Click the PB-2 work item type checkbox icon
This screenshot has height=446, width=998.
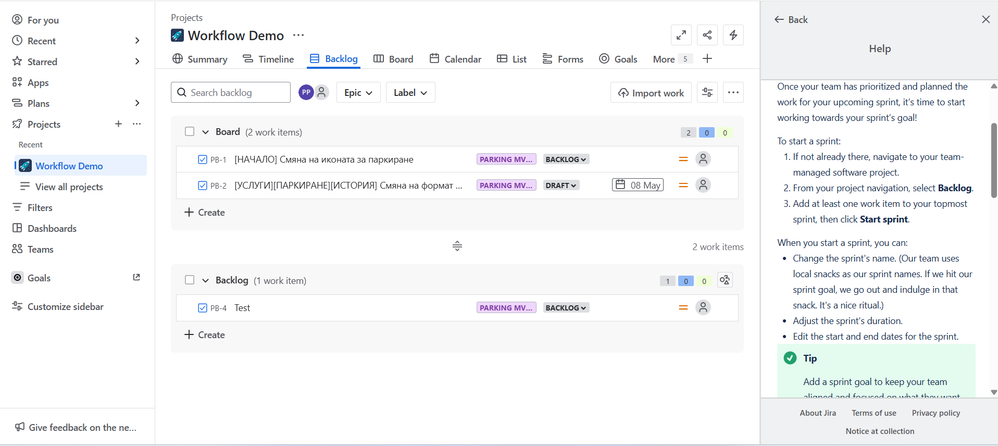tap(202, 186)
